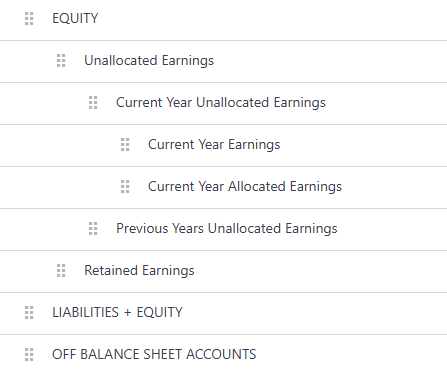Click the drag handle beside EQUITY
Image resolution: width=447 pixels, height=373 pixels.
coord(29,19)
